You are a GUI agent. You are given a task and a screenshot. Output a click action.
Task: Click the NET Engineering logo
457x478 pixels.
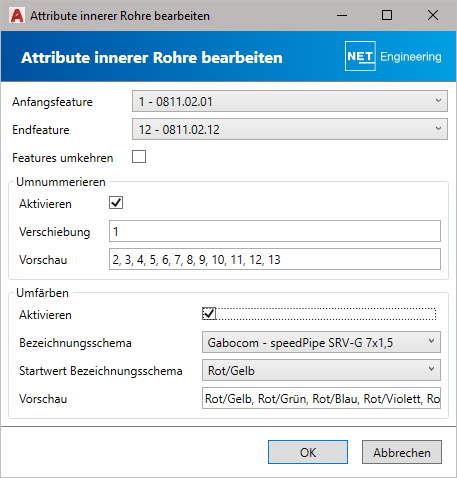[x=393, y=56]
